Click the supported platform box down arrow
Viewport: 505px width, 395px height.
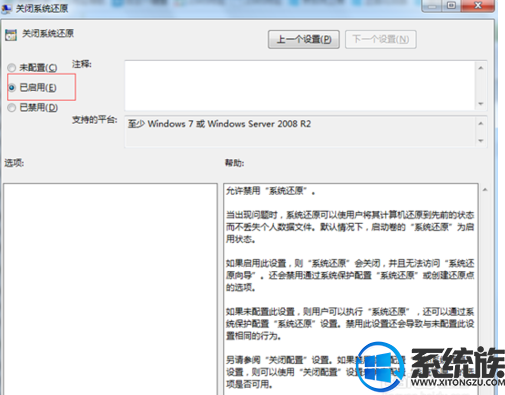[x=481, y=140]
